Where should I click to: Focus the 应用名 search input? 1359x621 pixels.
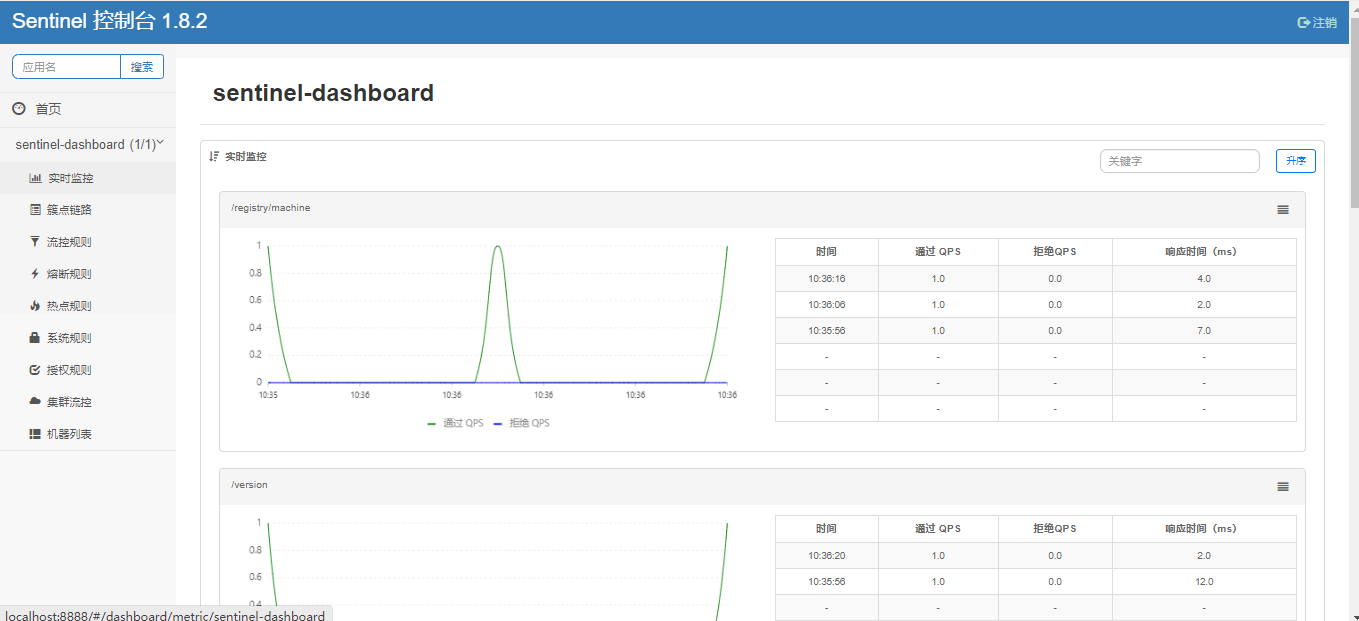66,67
